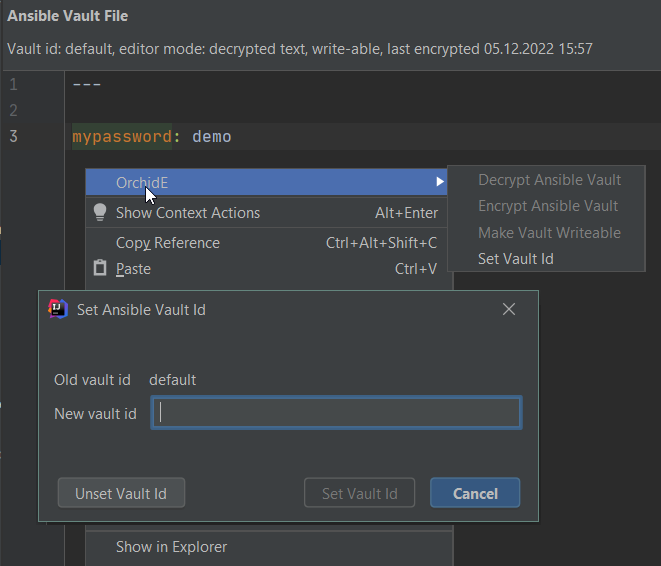Click the clipboard Paste icon
661x566 pixels.
100,268
